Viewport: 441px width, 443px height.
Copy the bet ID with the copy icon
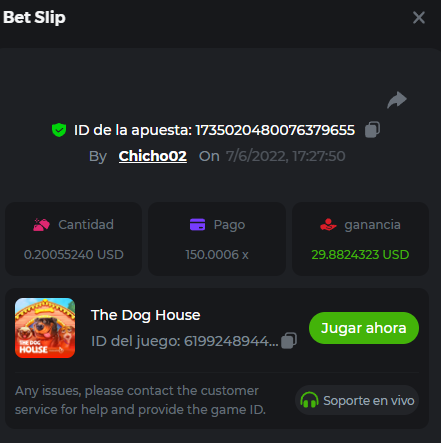coord(372,130)
